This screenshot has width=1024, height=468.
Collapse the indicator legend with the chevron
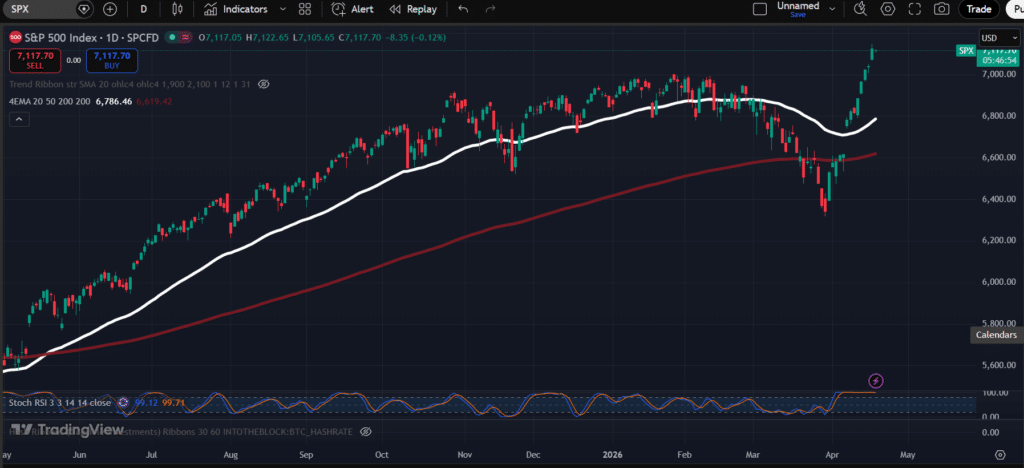(x=18, y=120)
